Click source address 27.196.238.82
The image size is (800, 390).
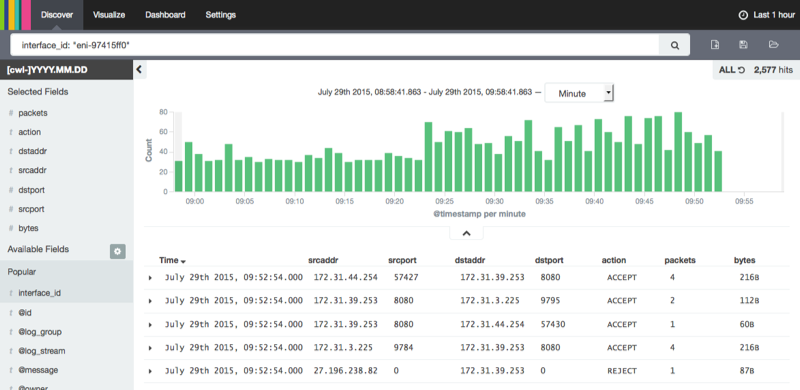[x=345, y=371]
